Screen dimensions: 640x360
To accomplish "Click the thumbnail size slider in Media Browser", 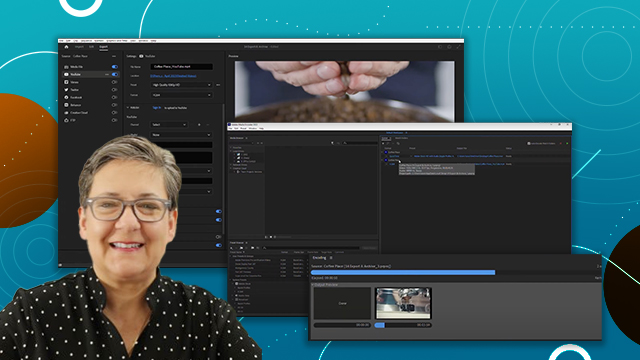I will coord(284,237).
